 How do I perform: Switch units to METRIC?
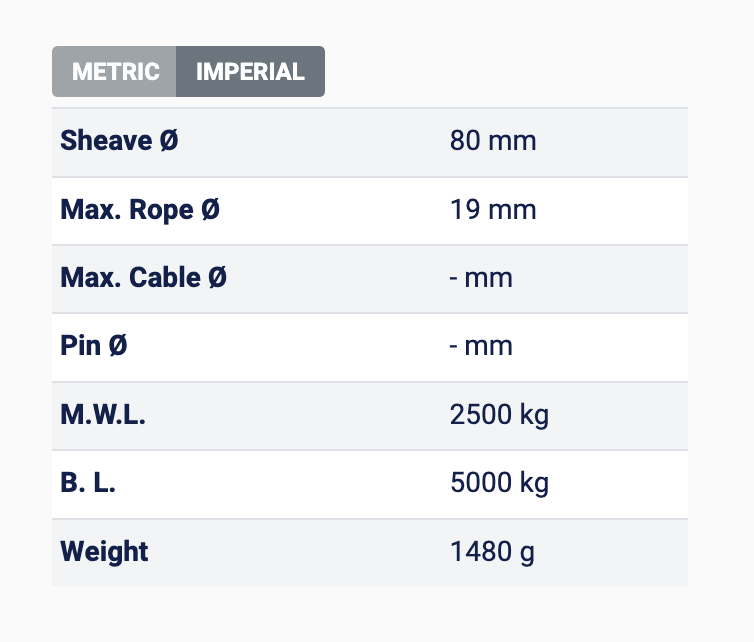click(115, 72)
